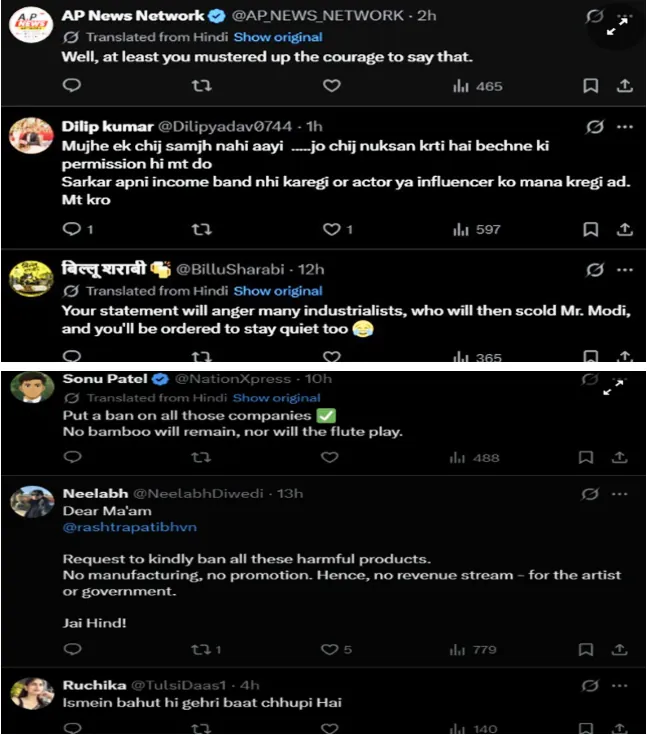Open the @rashtrapatibhvn mention
647x735 pixels.
tap(130, 527)
